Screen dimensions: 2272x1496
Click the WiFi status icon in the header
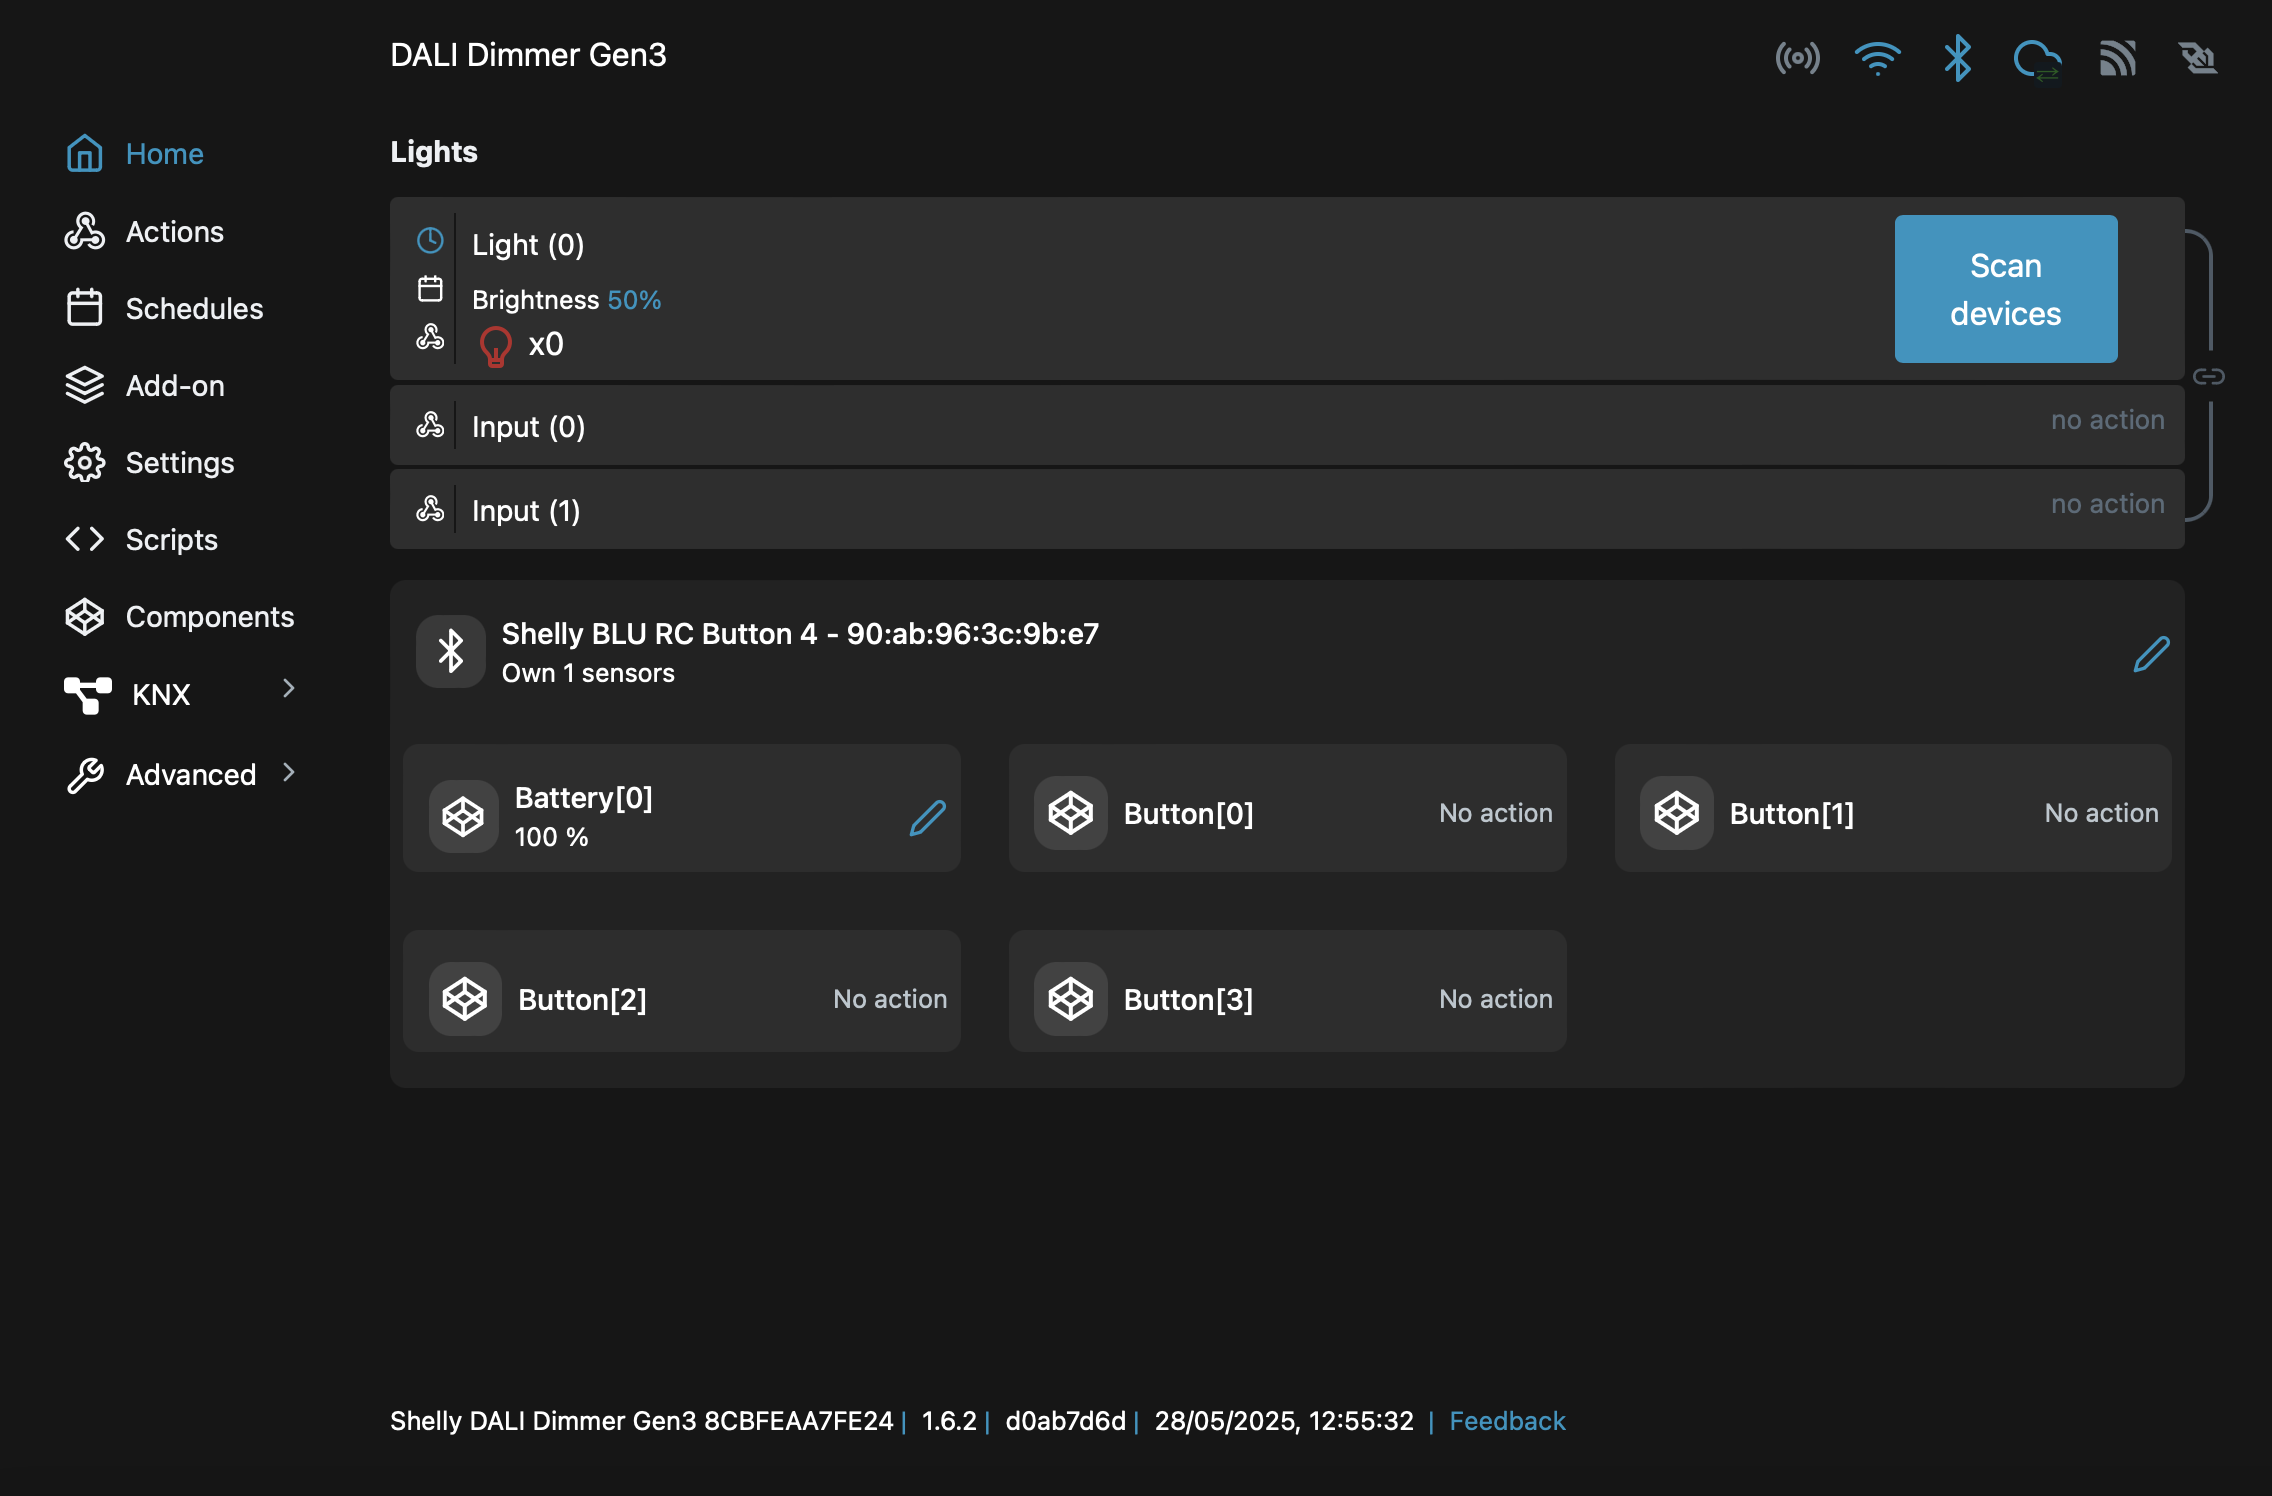1877,58
